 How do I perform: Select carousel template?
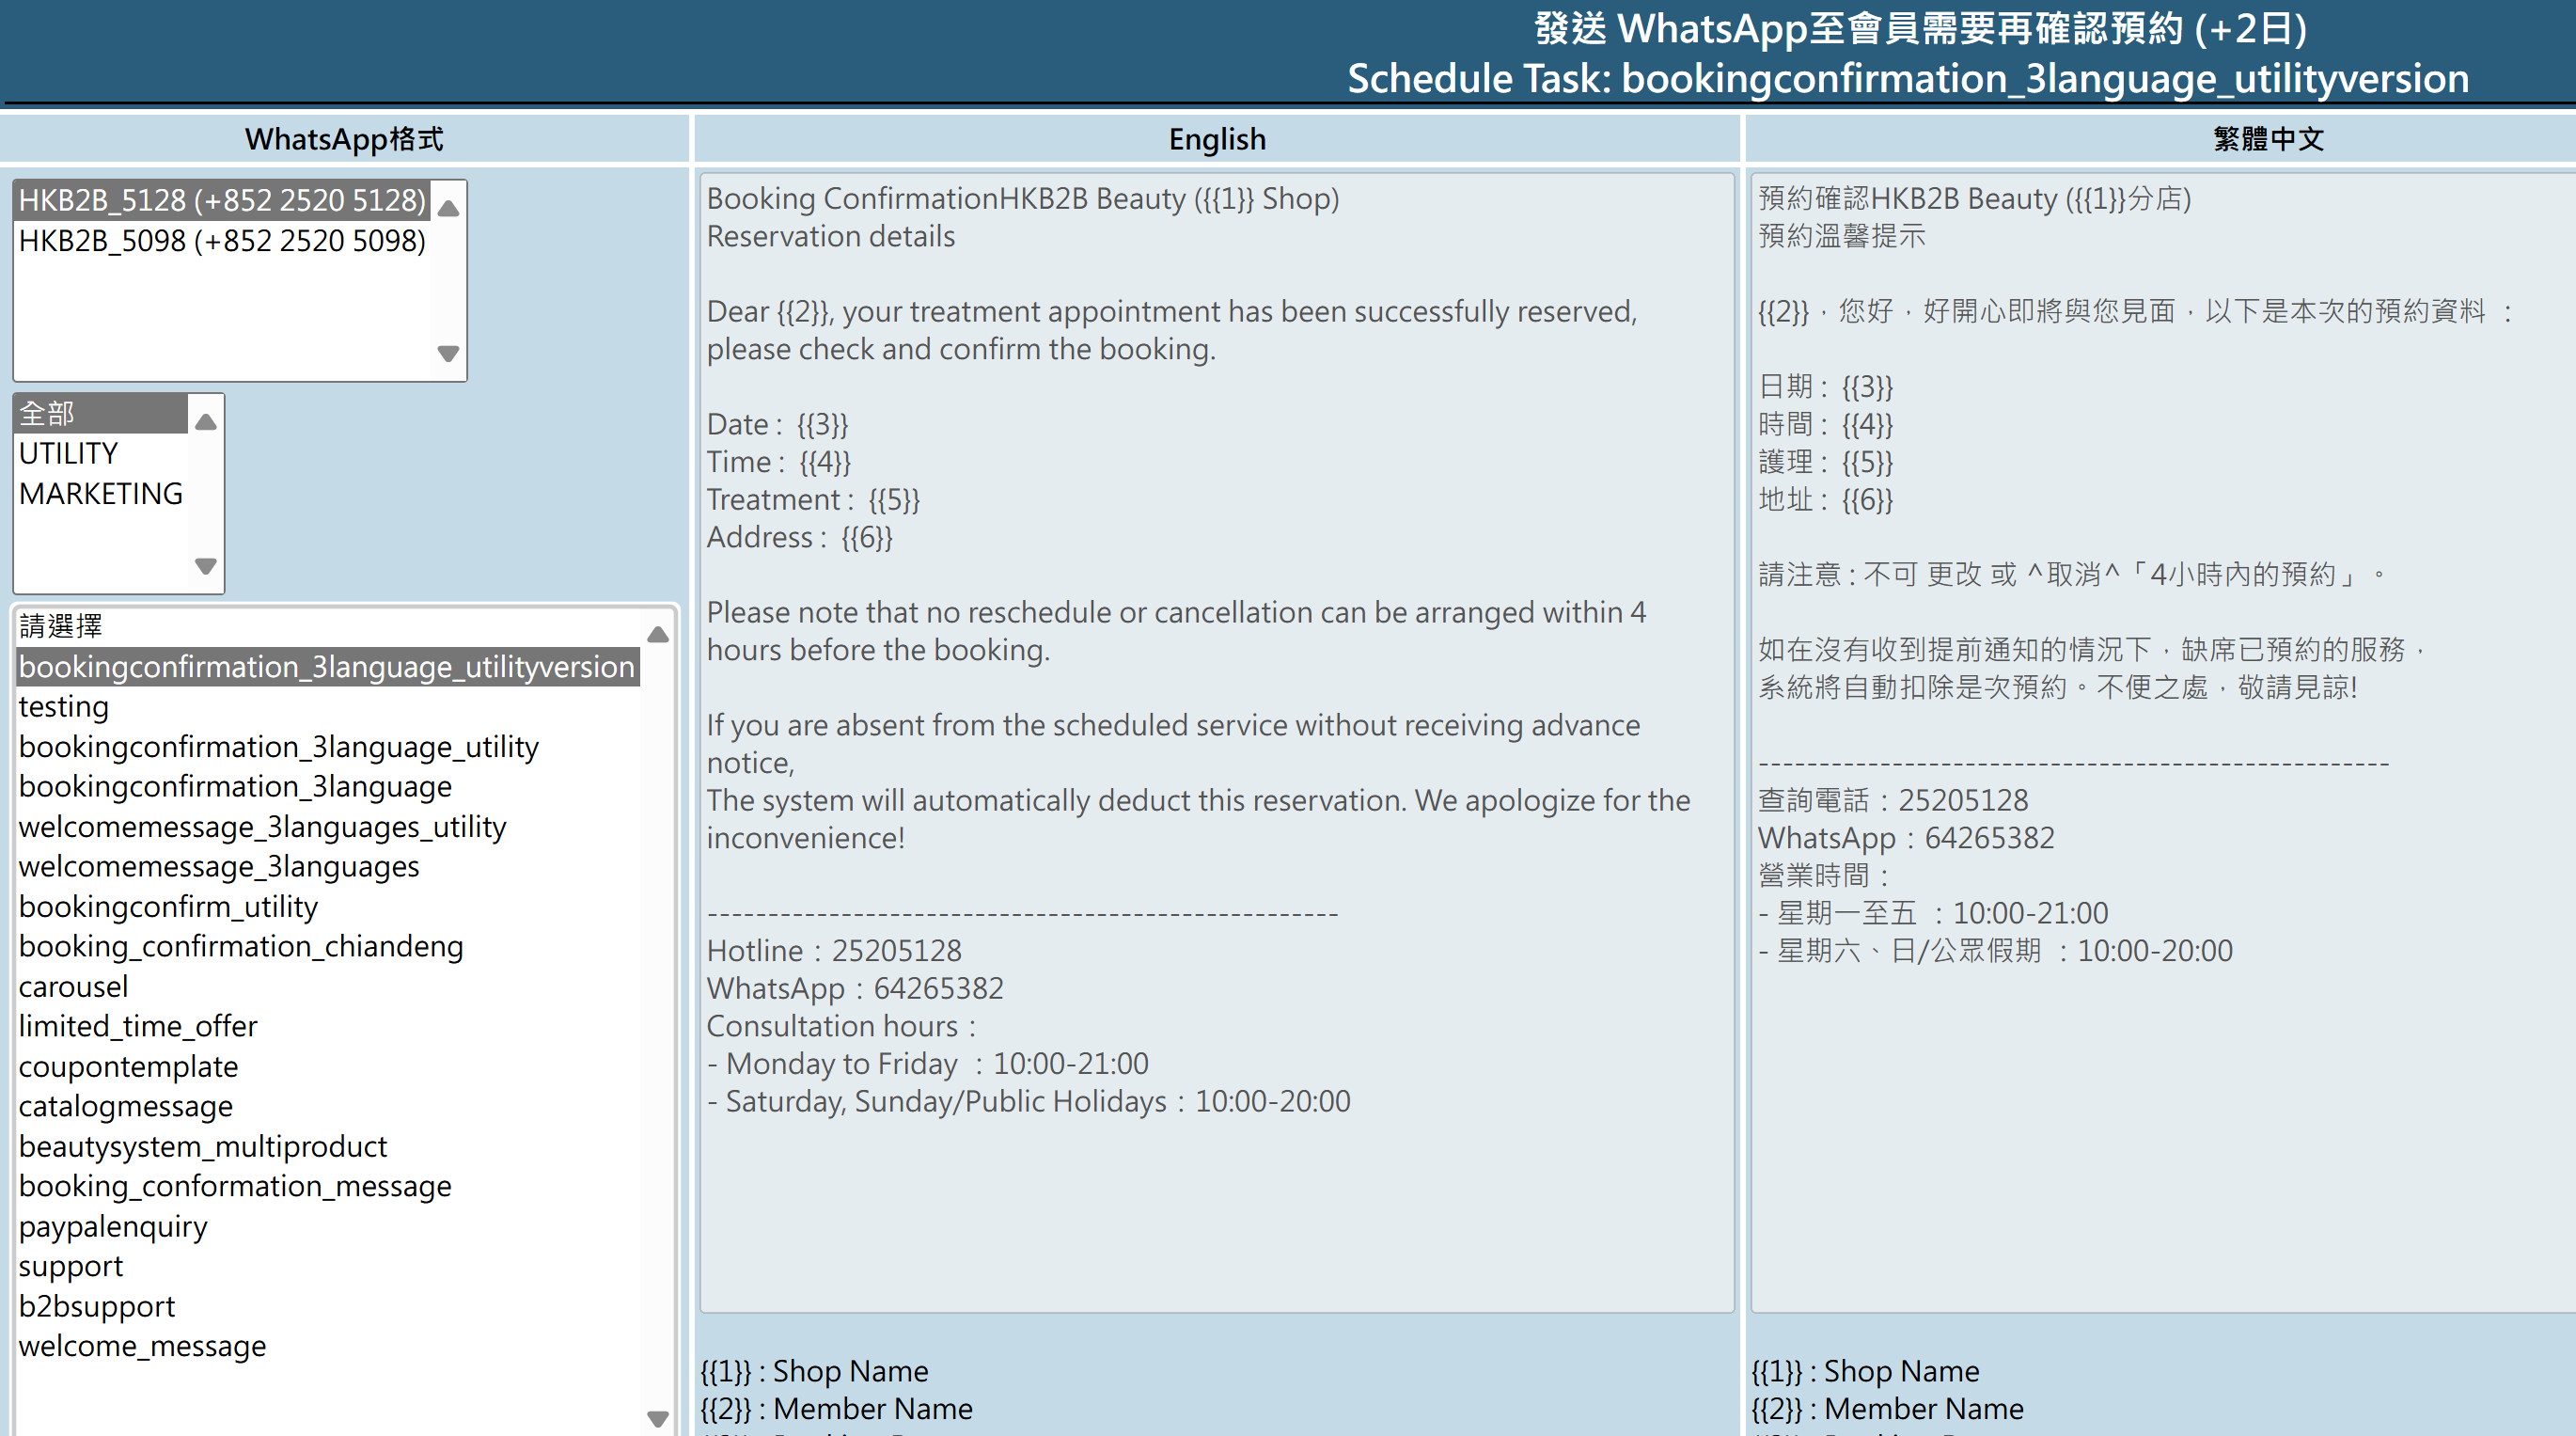point(328,986)
